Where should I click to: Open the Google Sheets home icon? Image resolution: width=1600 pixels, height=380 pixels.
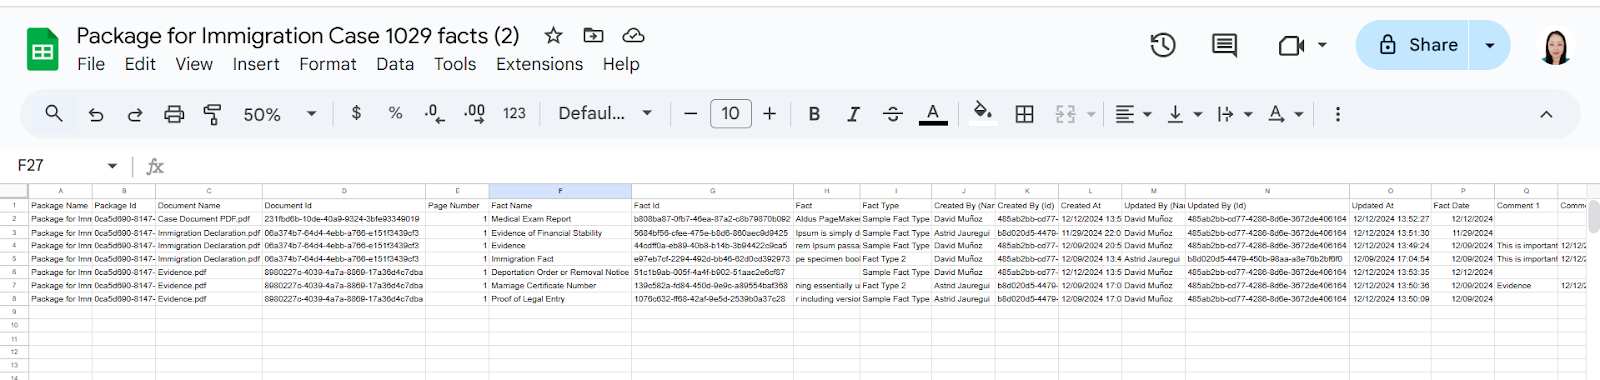point(43,49)
